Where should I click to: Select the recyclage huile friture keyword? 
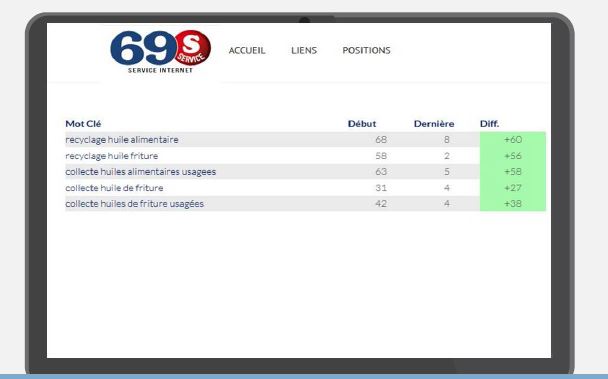tap(112, 156)
